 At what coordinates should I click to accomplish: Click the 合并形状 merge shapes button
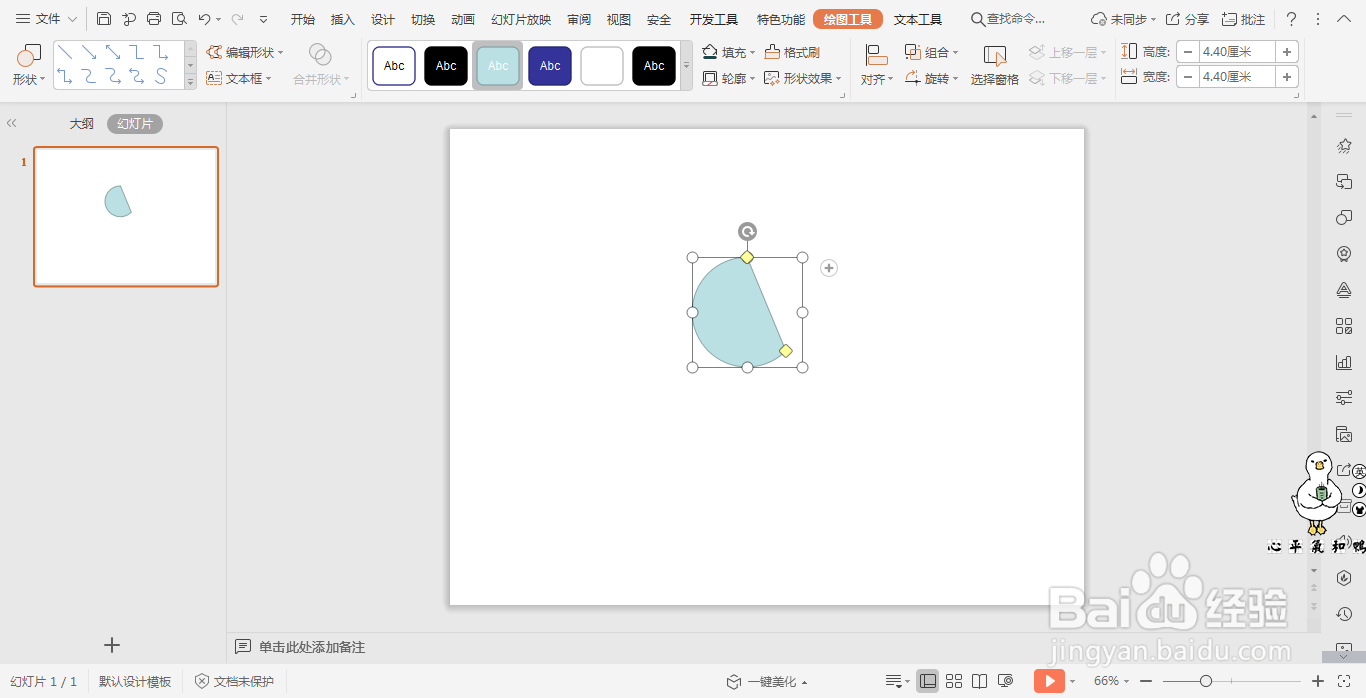(x=321, y=65)
